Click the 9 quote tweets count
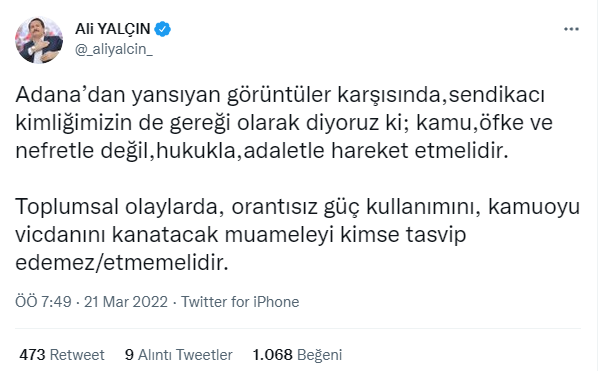 point(130,355)
